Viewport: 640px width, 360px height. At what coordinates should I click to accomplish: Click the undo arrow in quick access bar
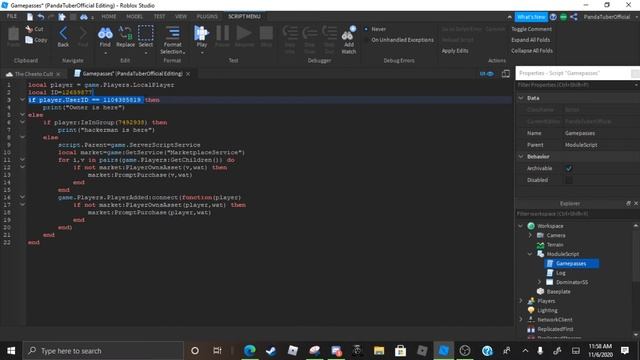pos(41,17)
